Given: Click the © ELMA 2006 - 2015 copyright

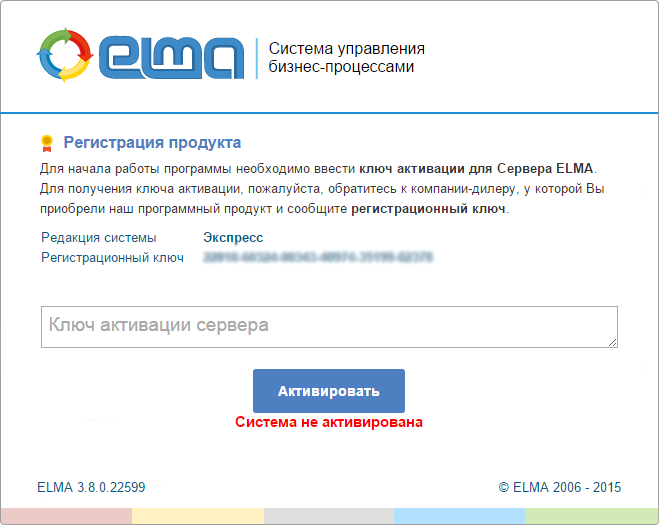Looking at the screenshot, I should [x=560, y=487].
